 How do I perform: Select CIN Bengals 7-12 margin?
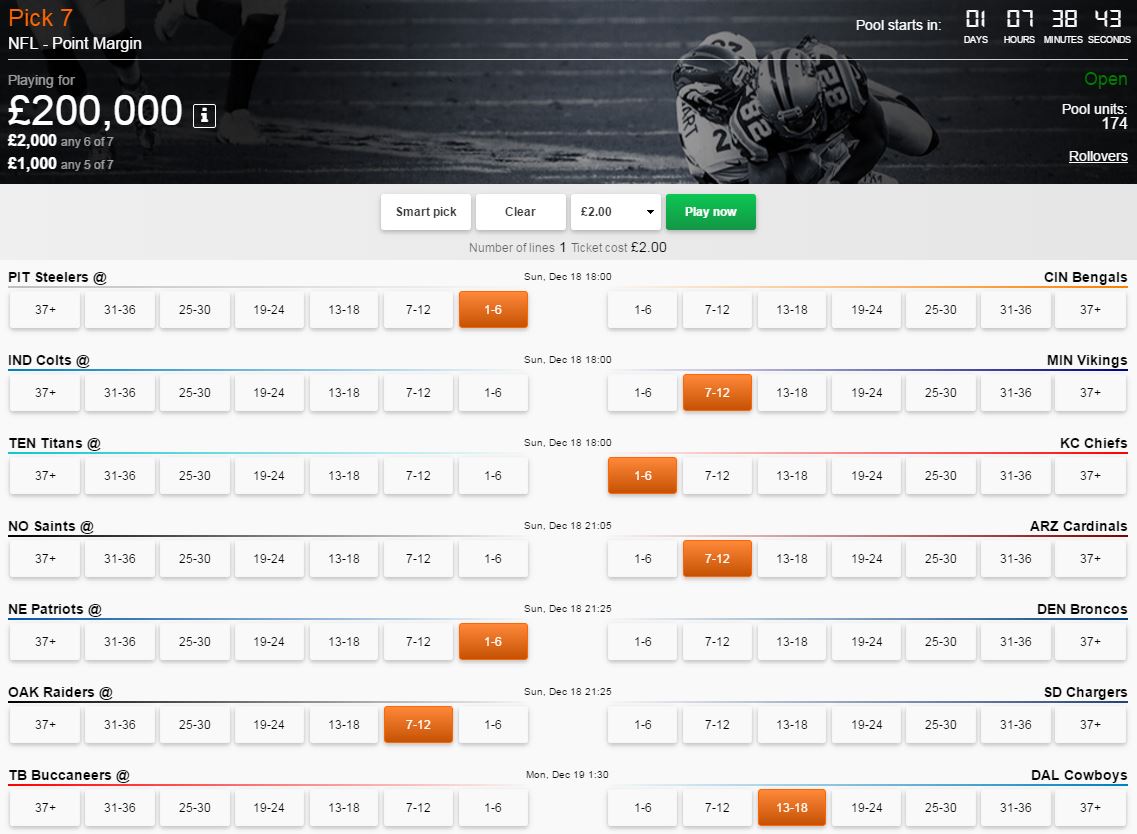(717, 310)
